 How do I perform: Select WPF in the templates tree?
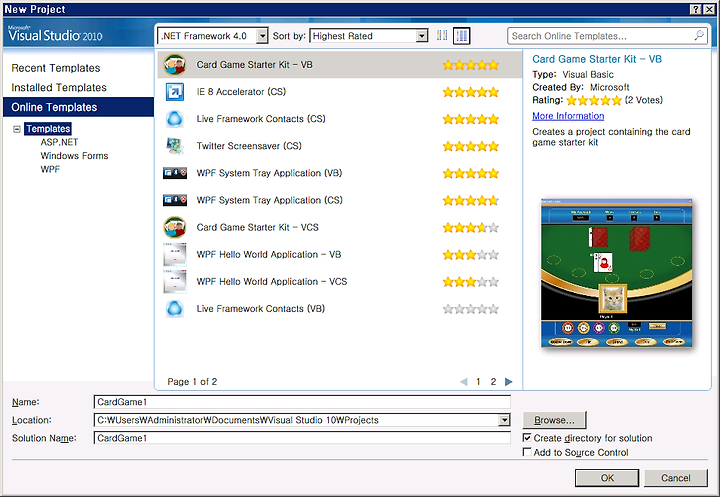pyautogui.click(x=50, y=169)
